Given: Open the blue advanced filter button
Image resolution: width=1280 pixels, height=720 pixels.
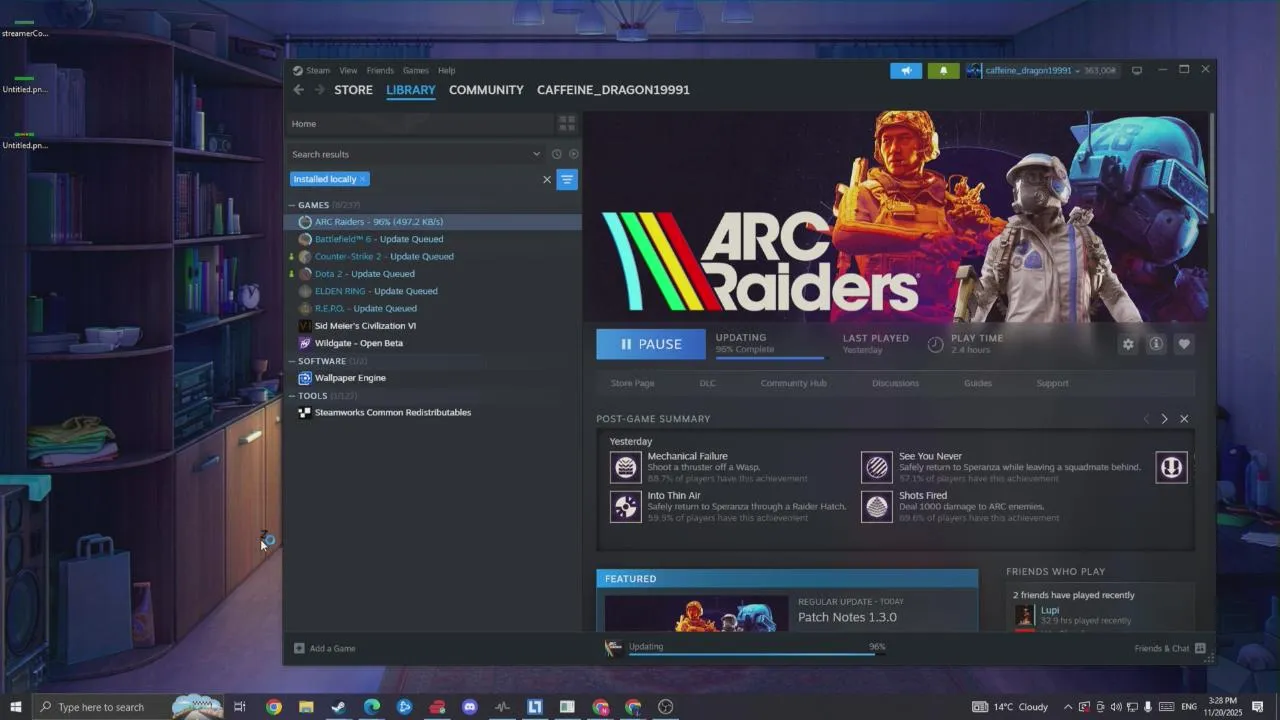Looking at the screenshot, I should pyautogui.click(x=567, y=179).
